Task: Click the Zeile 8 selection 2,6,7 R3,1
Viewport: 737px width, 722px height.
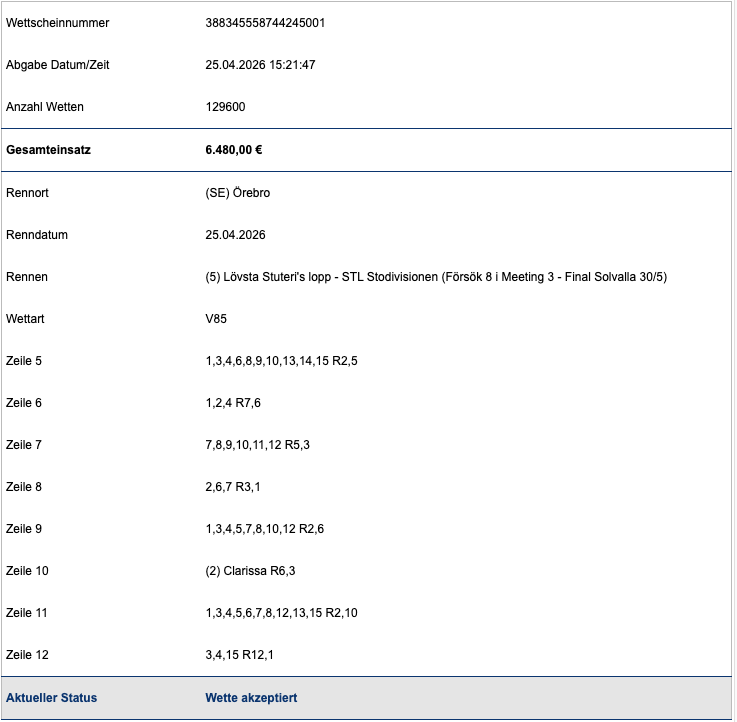Action: pyautogui.click(x=234, y=487)
